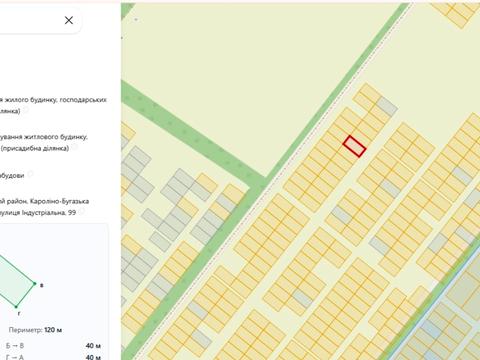Open info icon after 'вулиця Індустріальна, 99'
The height and width of the screenshot is (360, 480).
tap(82, 211)
